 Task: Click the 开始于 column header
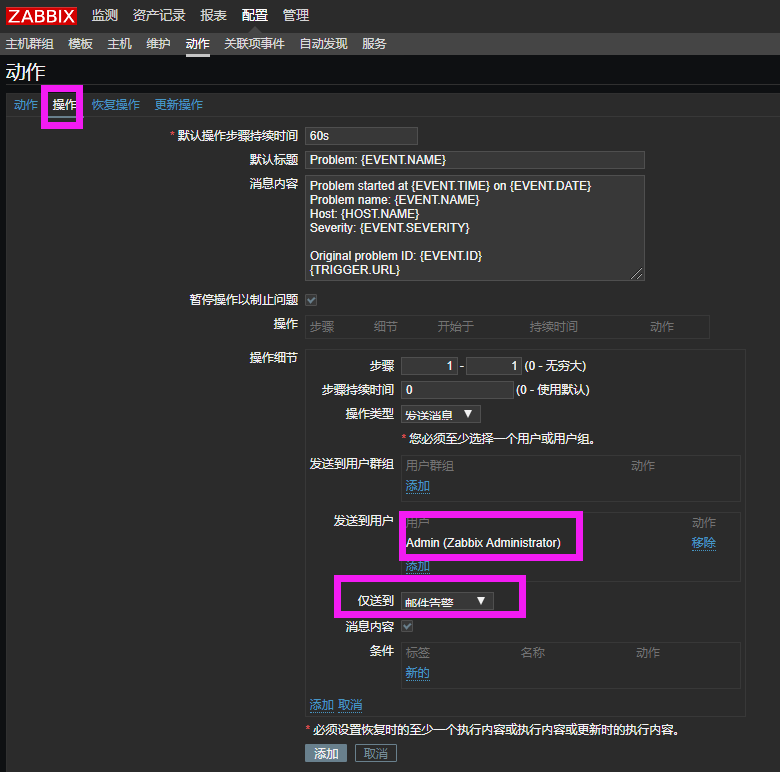455,327
